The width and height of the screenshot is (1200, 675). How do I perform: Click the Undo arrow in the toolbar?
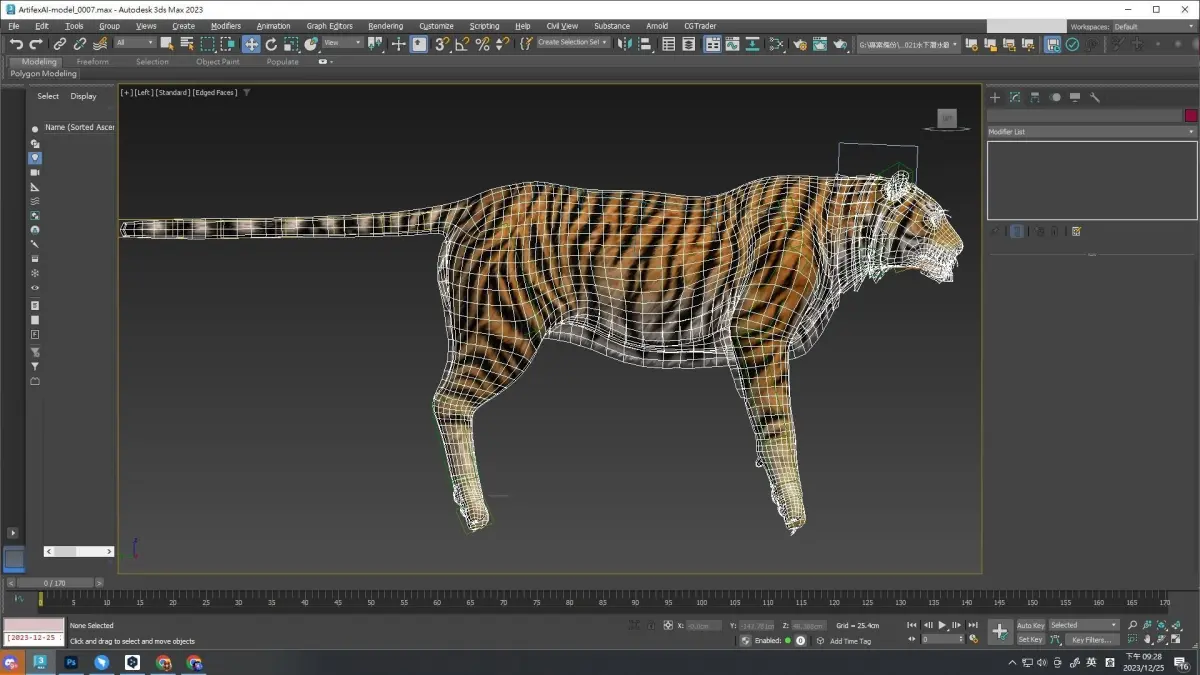16,44
